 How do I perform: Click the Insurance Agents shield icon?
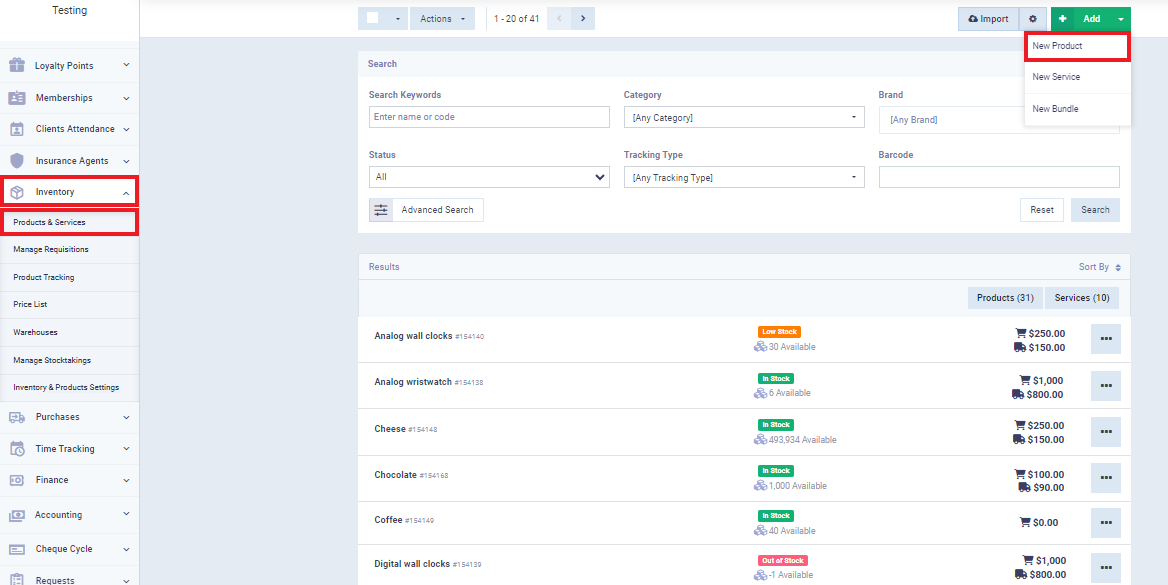click(17, 161)
